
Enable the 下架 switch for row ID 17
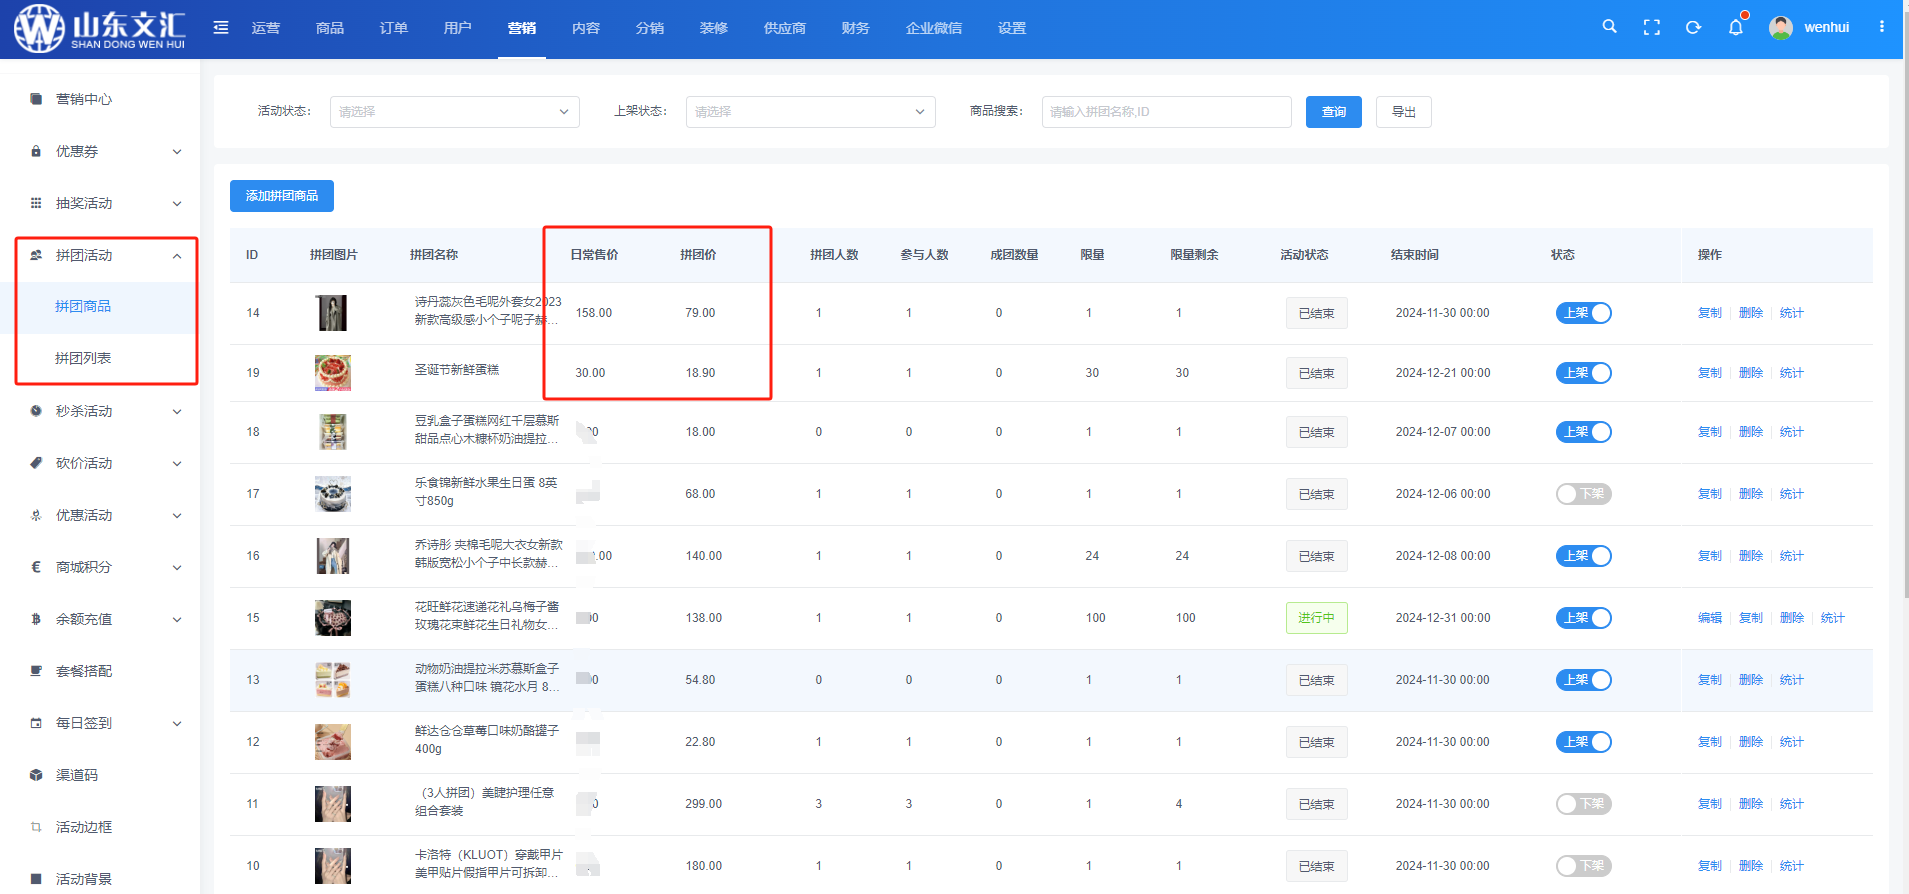pos(1583,494)
